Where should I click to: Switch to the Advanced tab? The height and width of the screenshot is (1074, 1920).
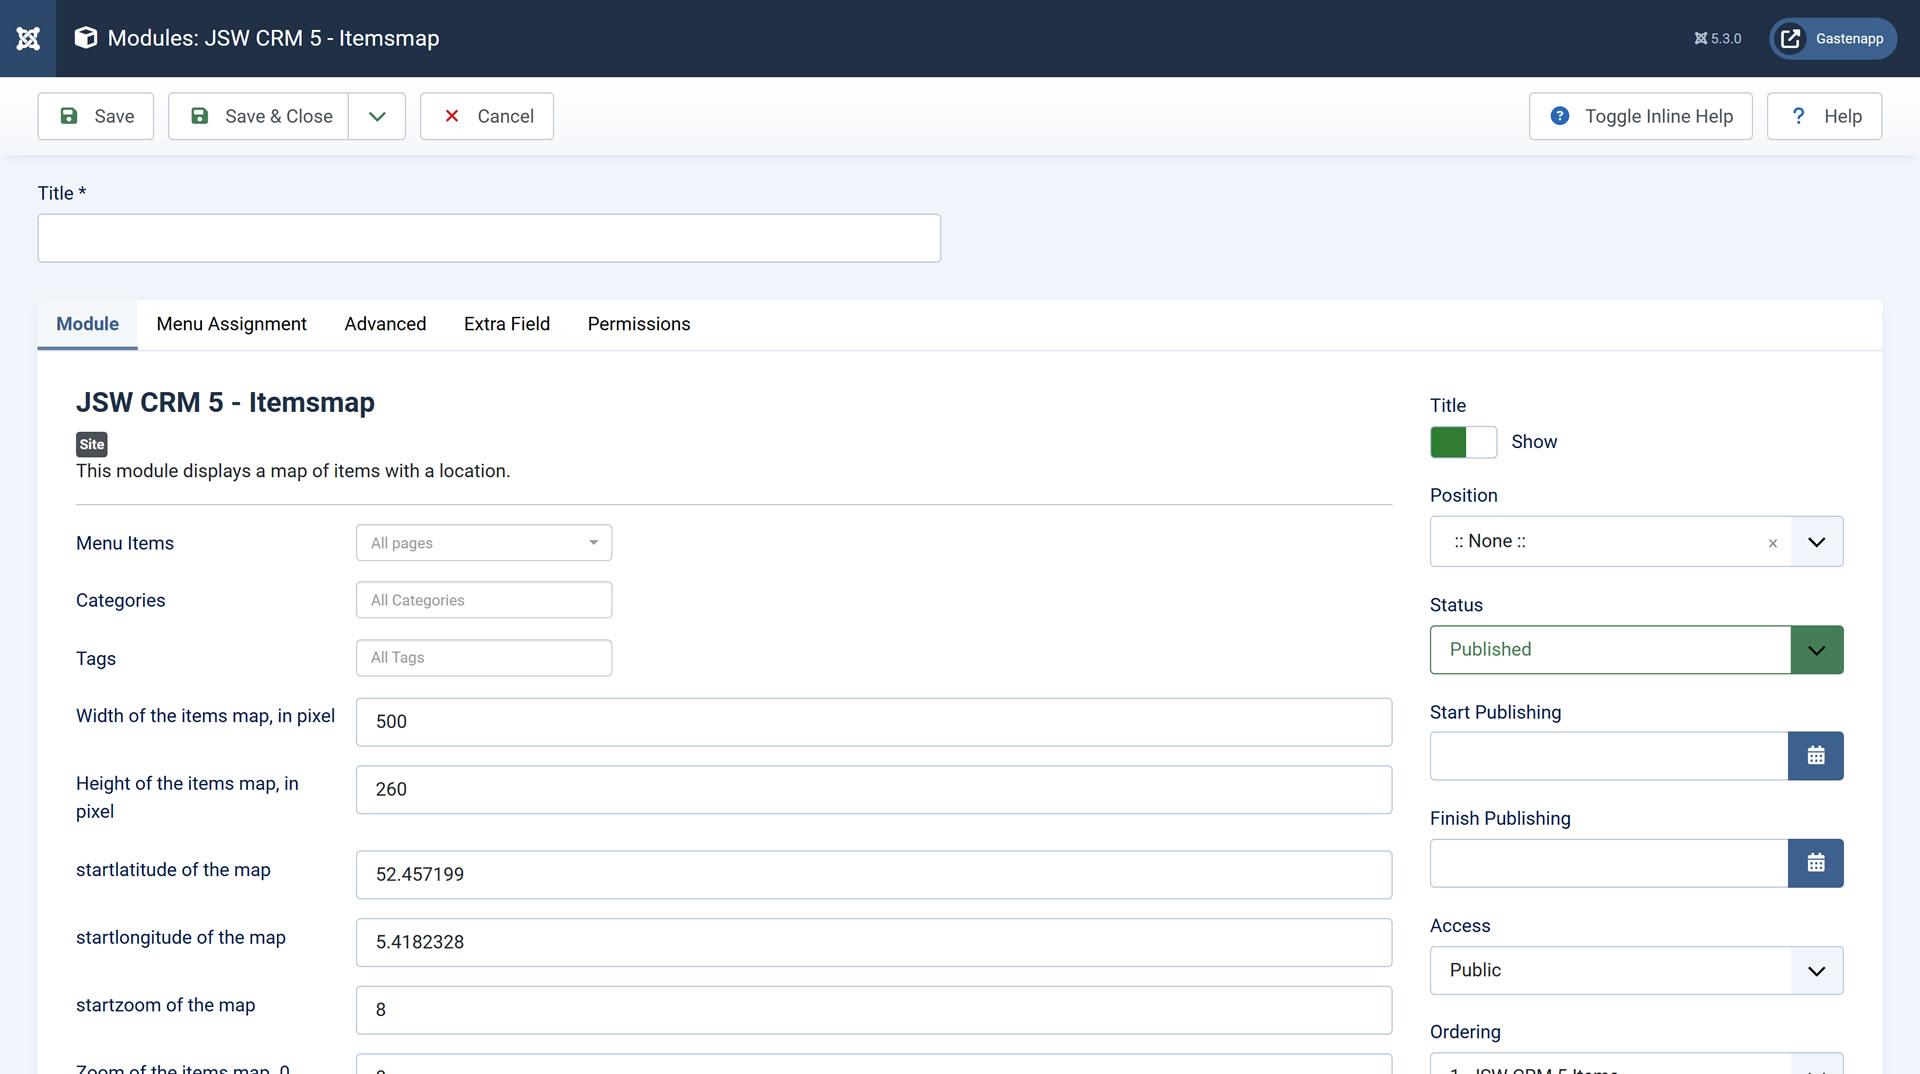click(385, 324)
